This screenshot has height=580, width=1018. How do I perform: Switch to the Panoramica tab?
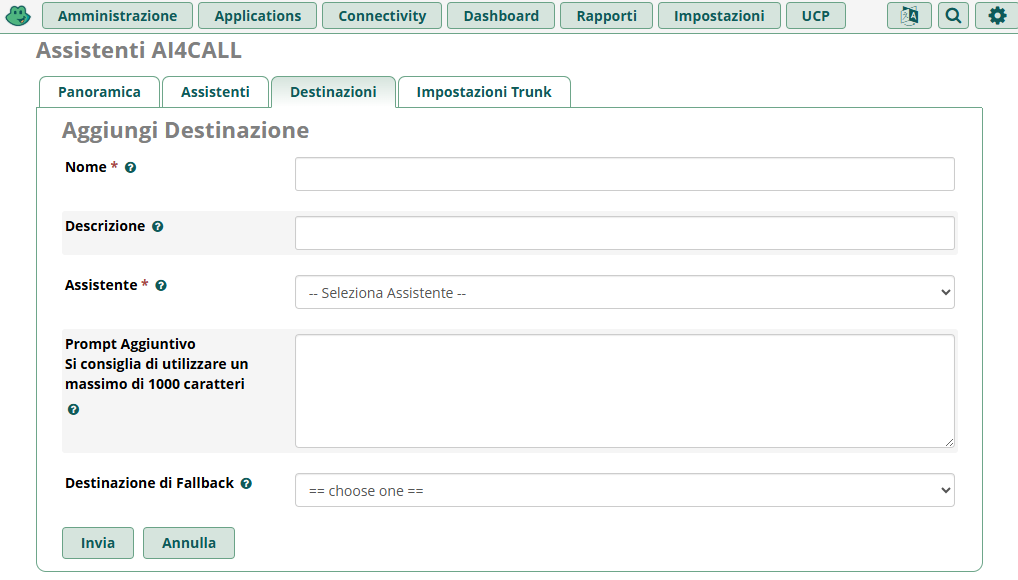pos(99,91)
